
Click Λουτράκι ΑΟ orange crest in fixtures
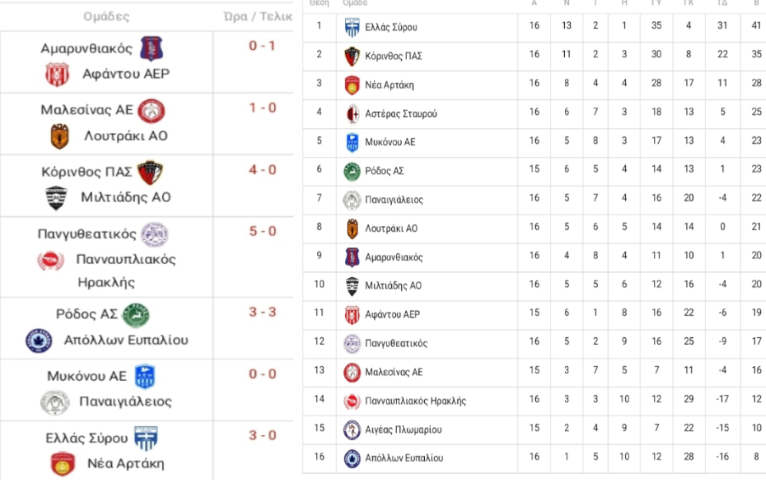coord(60,136)
